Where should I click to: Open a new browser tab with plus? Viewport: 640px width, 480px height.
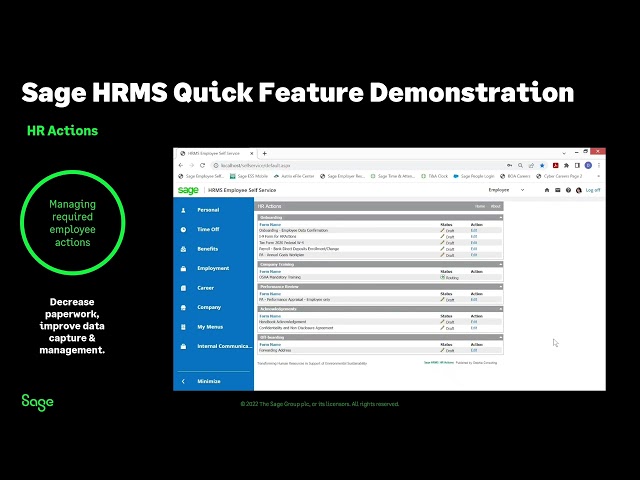[264, 153]
